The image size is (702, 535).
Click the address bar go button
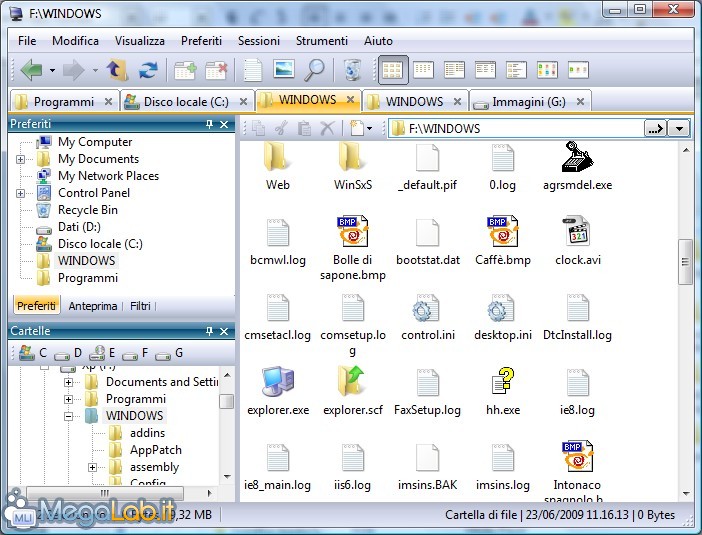(655, 129)
